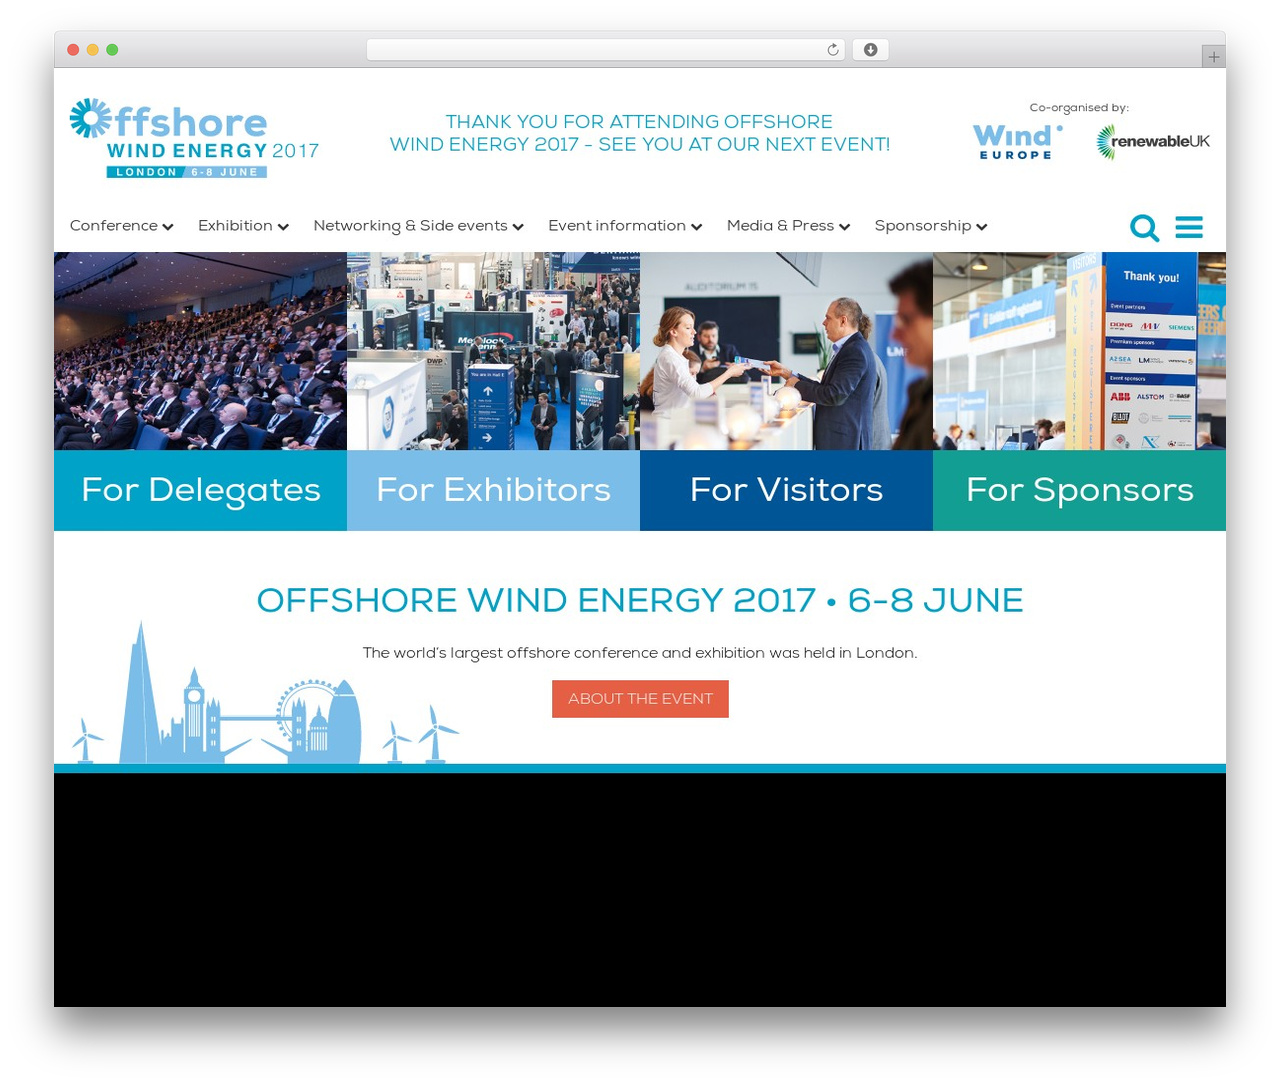Click the Offshore Wind Energy 2017 logo
This screenshot has width=1280, height=1084.
194,138
